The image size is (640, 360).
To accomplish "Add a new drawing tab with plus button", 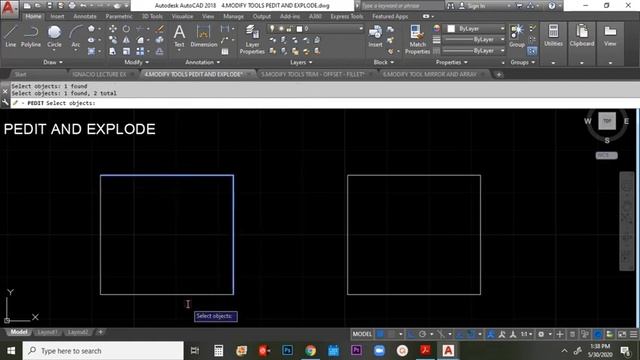I will click(x=499, y=74).
